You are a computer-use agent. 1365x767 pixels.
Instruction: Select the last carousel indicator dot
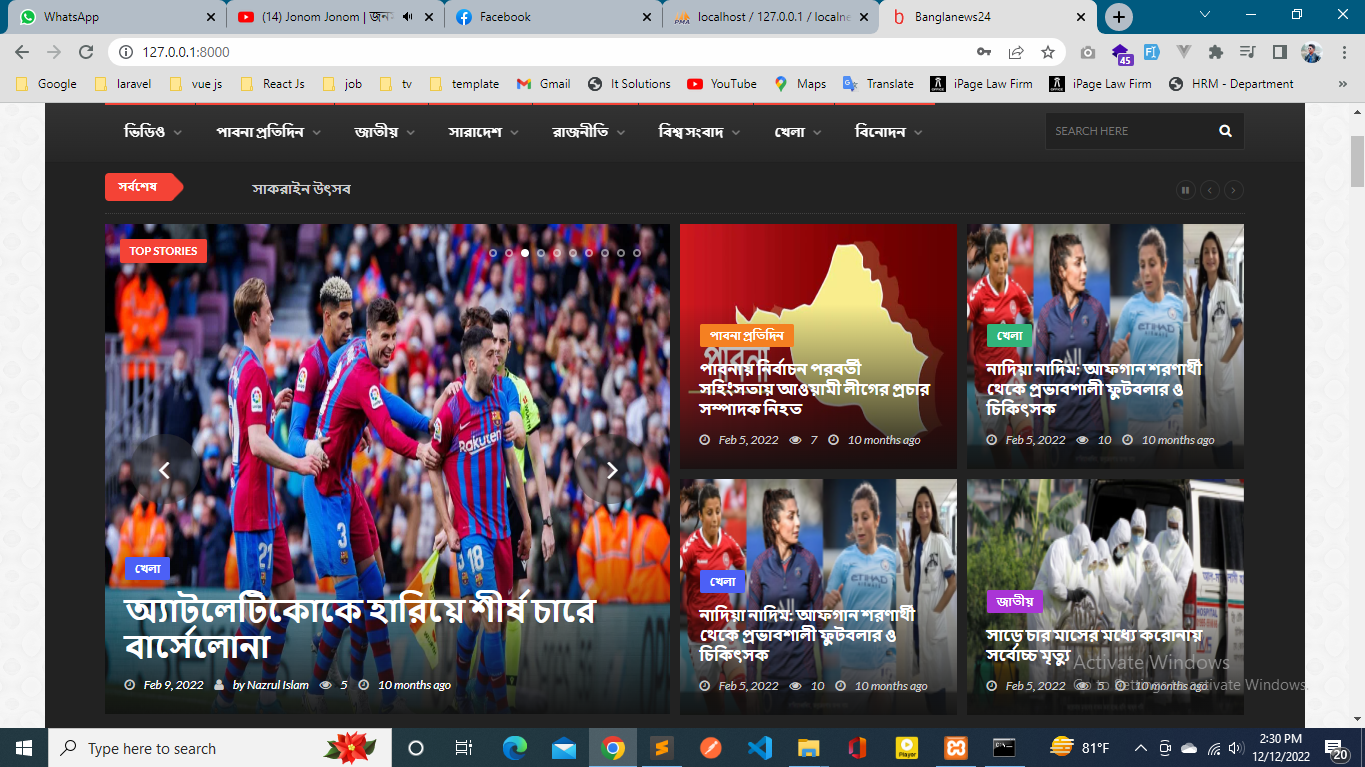tap(637, 253)
